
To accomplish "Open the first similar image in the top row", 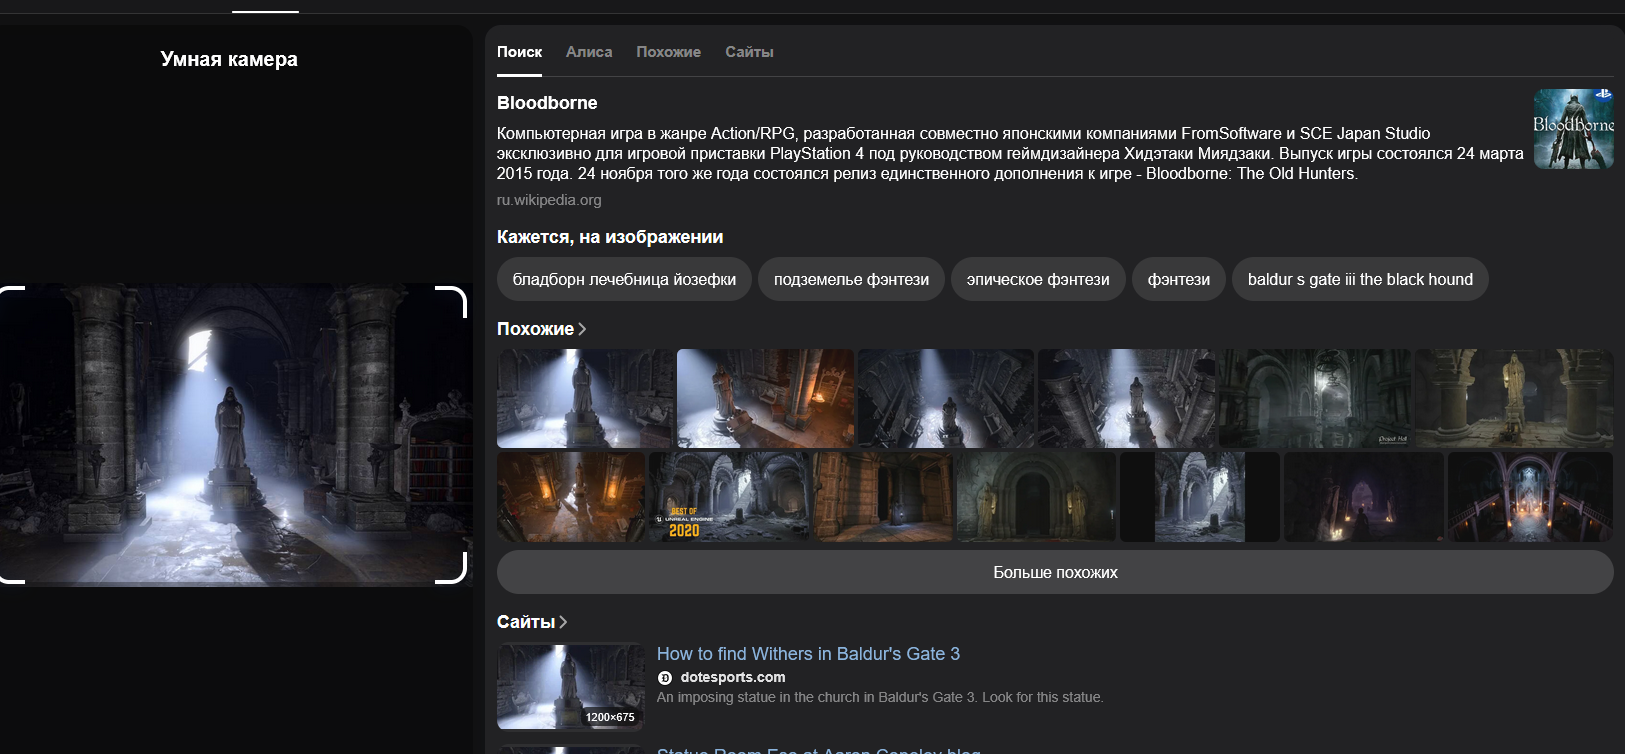I will (585, 398).
